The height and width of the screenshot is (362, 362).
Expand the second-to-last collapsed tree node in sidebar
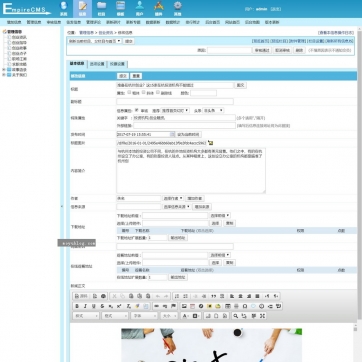[x=4, y=70]
